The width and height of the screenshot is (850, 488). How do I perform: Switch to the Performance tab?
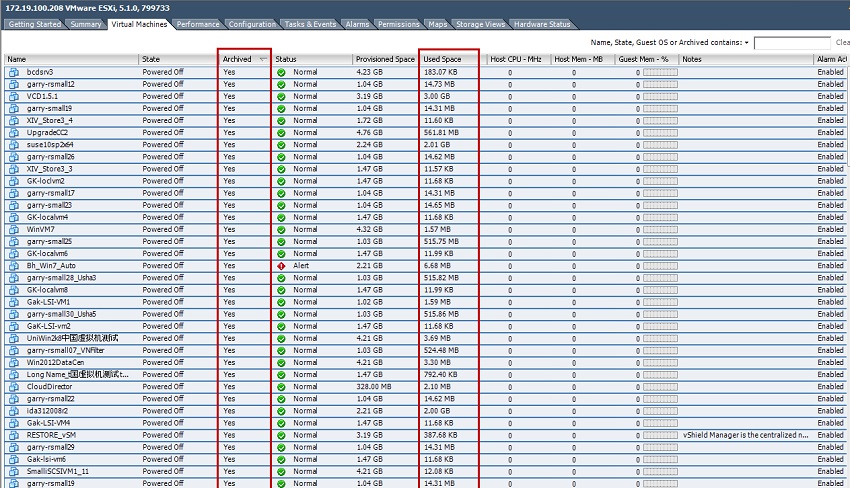click(x=198, y=24)
